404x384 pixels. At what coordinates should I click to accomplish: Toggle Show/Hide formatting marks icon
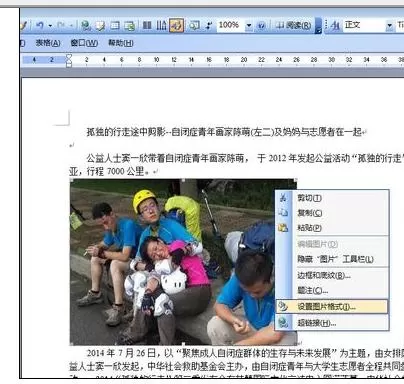pyautogui.click(x=209, y=25)
